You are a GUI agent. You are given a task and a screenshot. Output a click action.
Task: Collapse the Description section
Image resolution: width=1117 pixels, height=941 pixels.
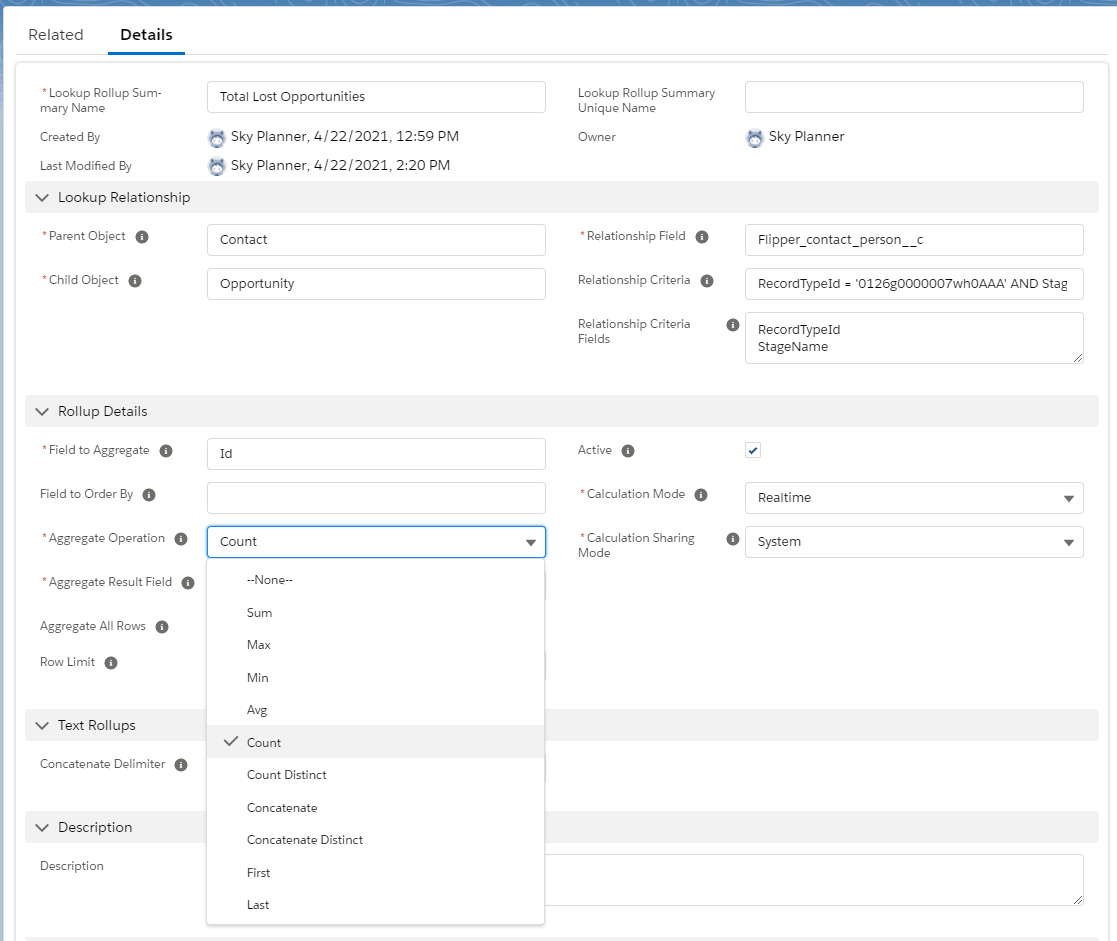click(x=42, y=827)
